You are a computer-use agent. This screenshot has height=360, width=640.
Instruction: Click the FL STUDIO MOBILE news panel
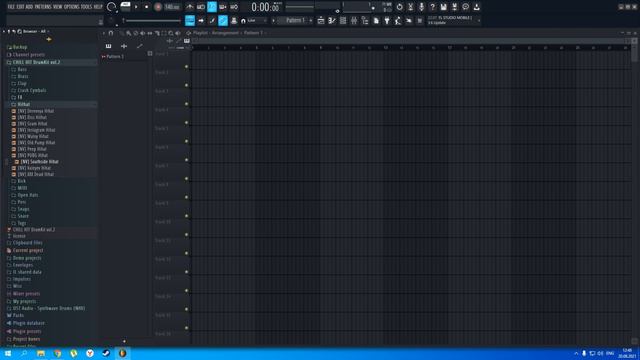point(453,20)
